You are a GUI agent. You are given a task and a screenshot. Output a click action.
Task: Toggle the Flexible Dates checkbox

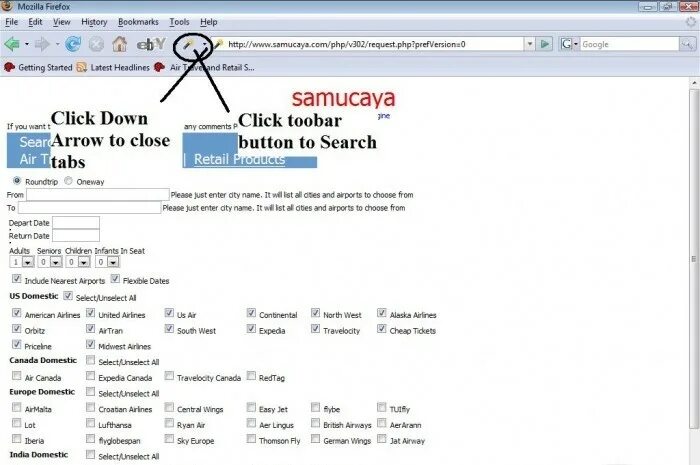pyautogui.click(x=115, y=279)
